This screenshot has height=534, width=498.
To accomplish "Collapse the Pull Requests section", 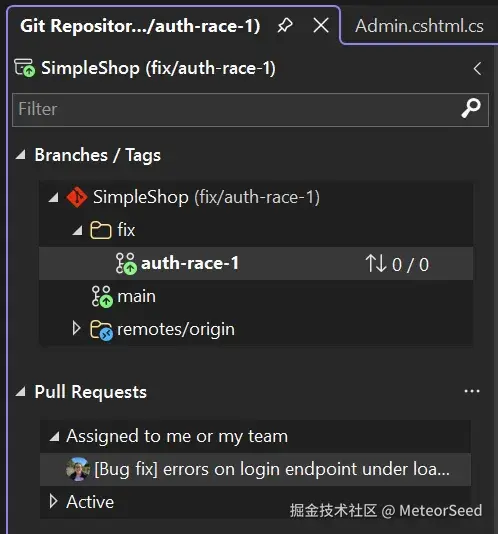I will coord(21,392).
